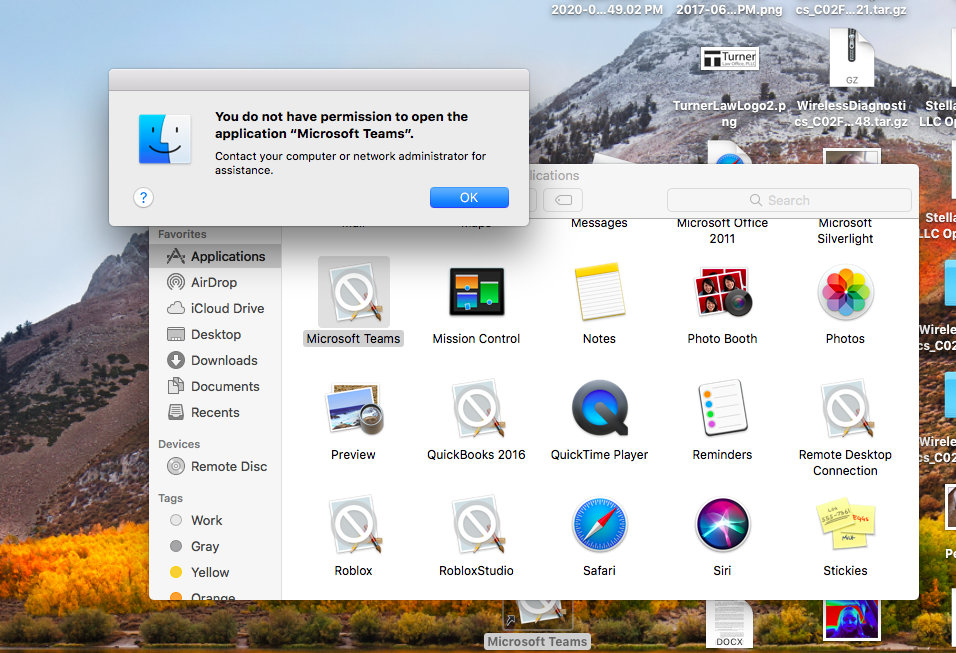Screen dimensions: 956x653
Task: Select TurnerLawLogo2.png on the desktop
Action: (x=729, y=59)
